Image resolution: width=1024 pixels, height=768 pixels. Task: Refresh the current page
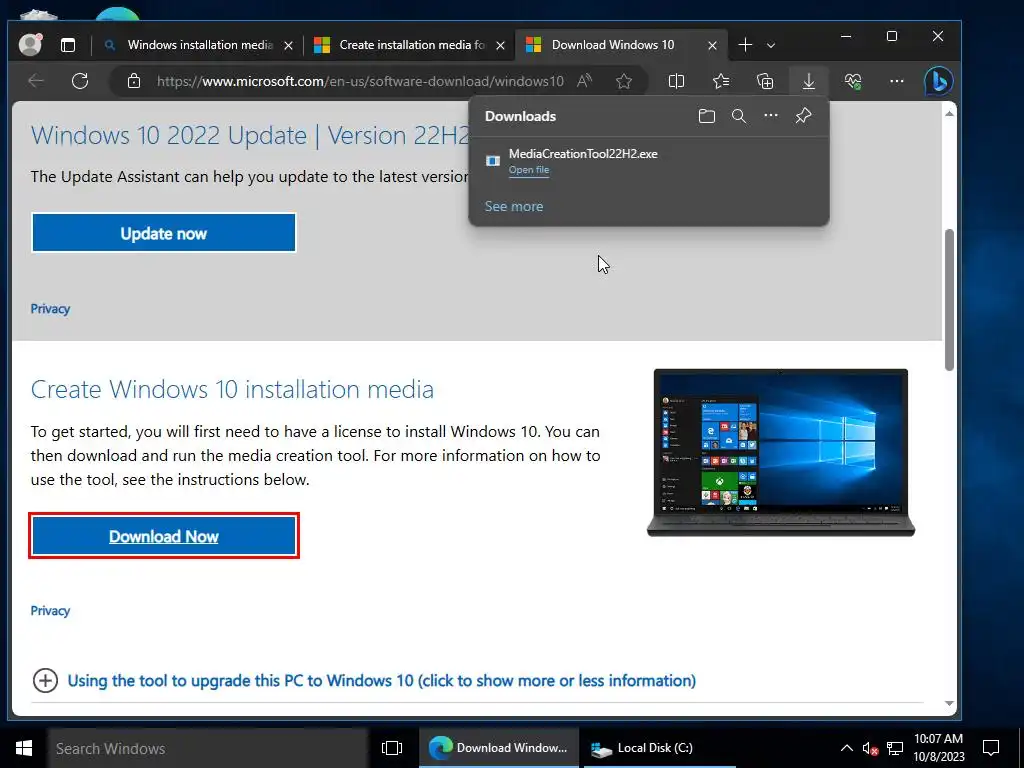(x=80, y=81)
